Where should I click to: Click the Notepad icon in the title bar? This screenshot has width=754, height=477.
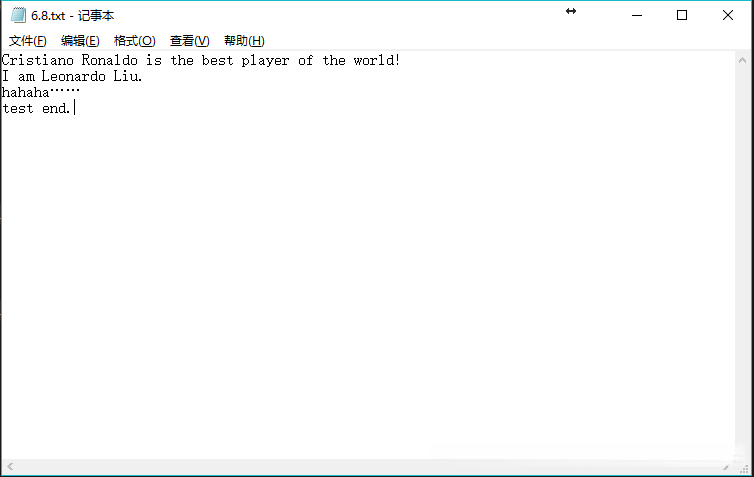[18, 15]
